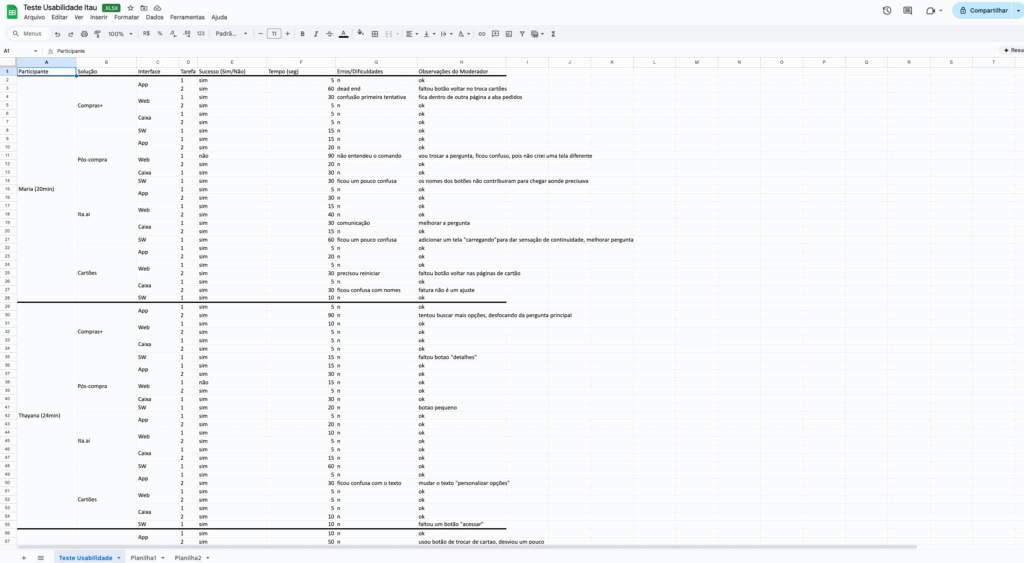Image resolution: width=1024 pixels, height=563 pixels.
Task: Open the 100% zoom dropdown
Action: click(119, 34)
